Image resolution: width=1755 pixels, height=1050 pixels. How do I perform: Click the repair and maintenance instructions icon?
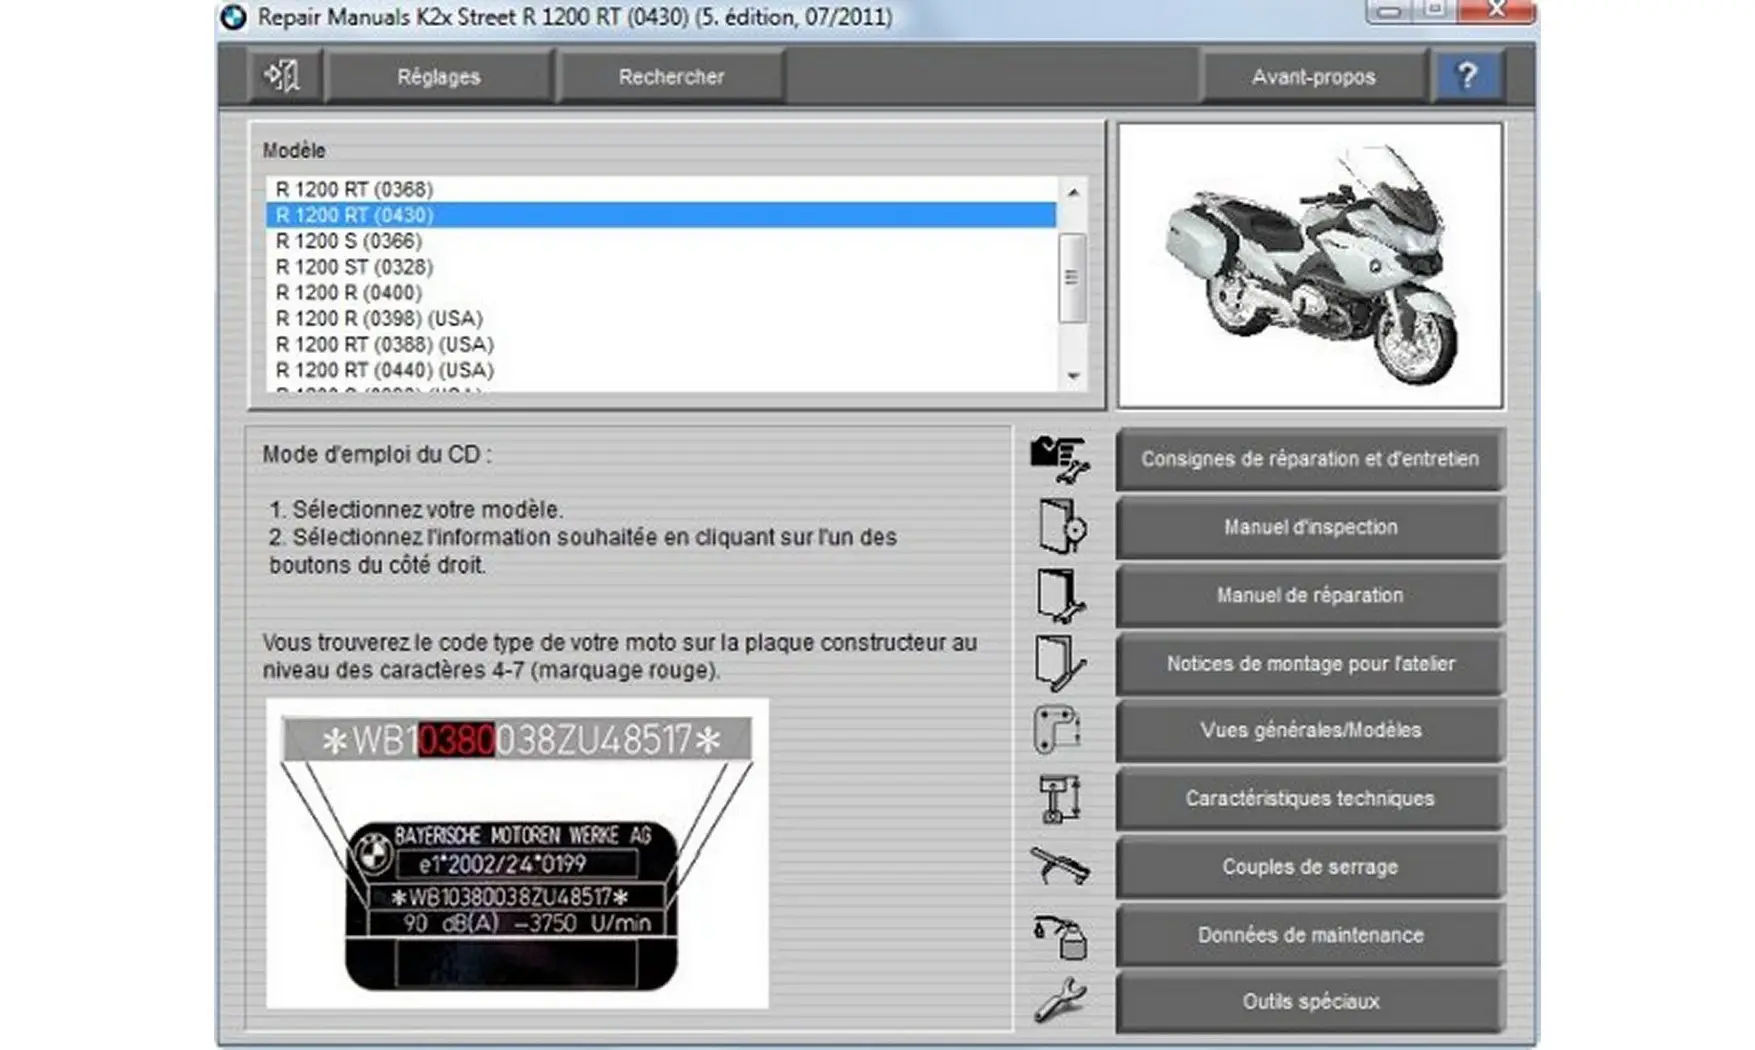(x=1060, y=459)
